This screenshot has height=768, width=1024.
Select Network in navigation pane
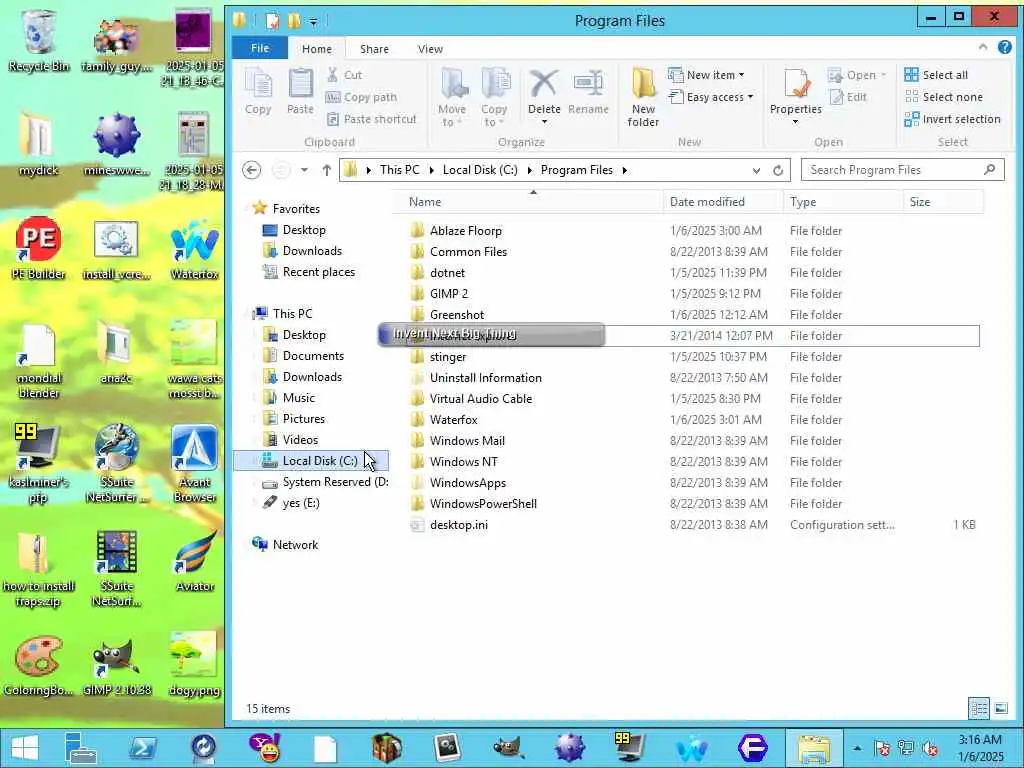point(295,545)
